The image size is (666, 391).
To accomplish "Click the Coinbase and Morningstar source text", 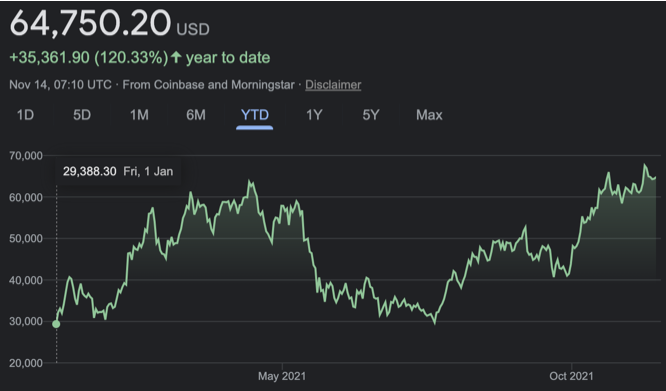I will point(224,84).
